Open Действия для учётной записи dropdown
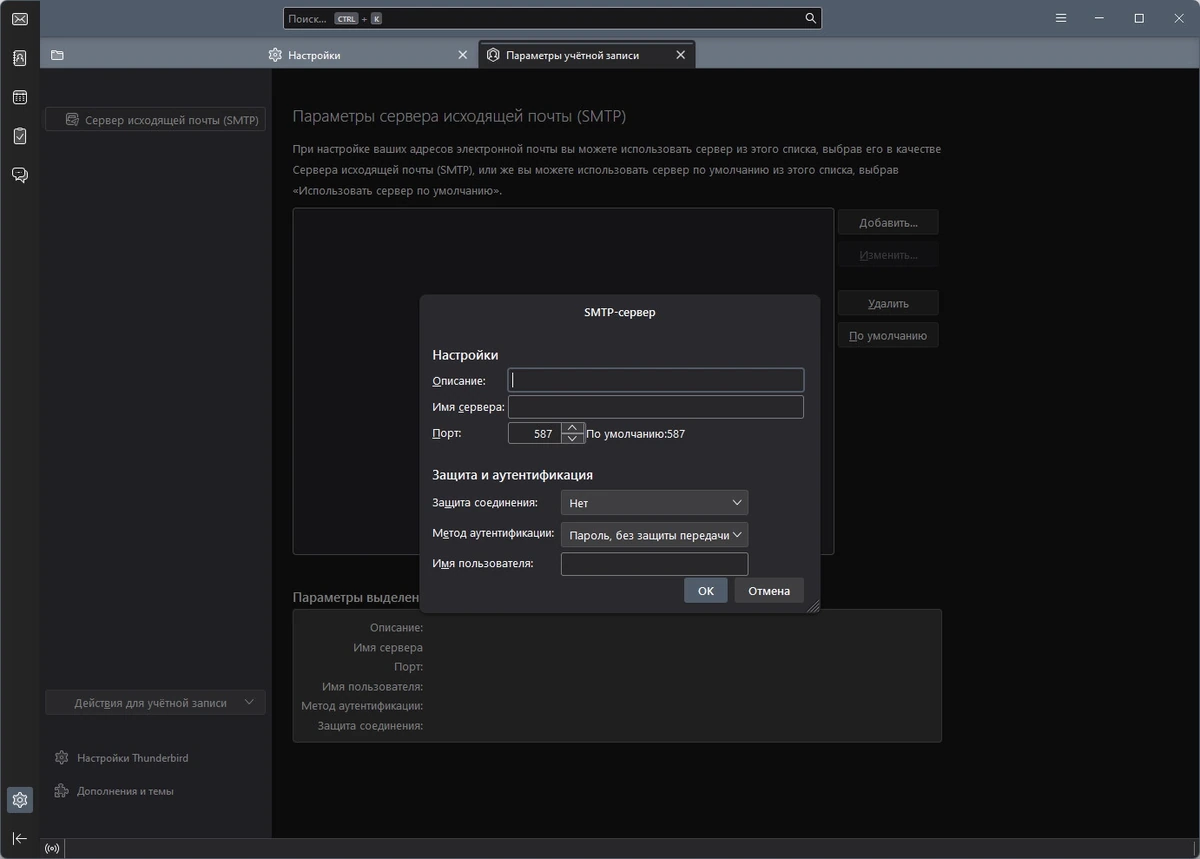 point(155,703)
